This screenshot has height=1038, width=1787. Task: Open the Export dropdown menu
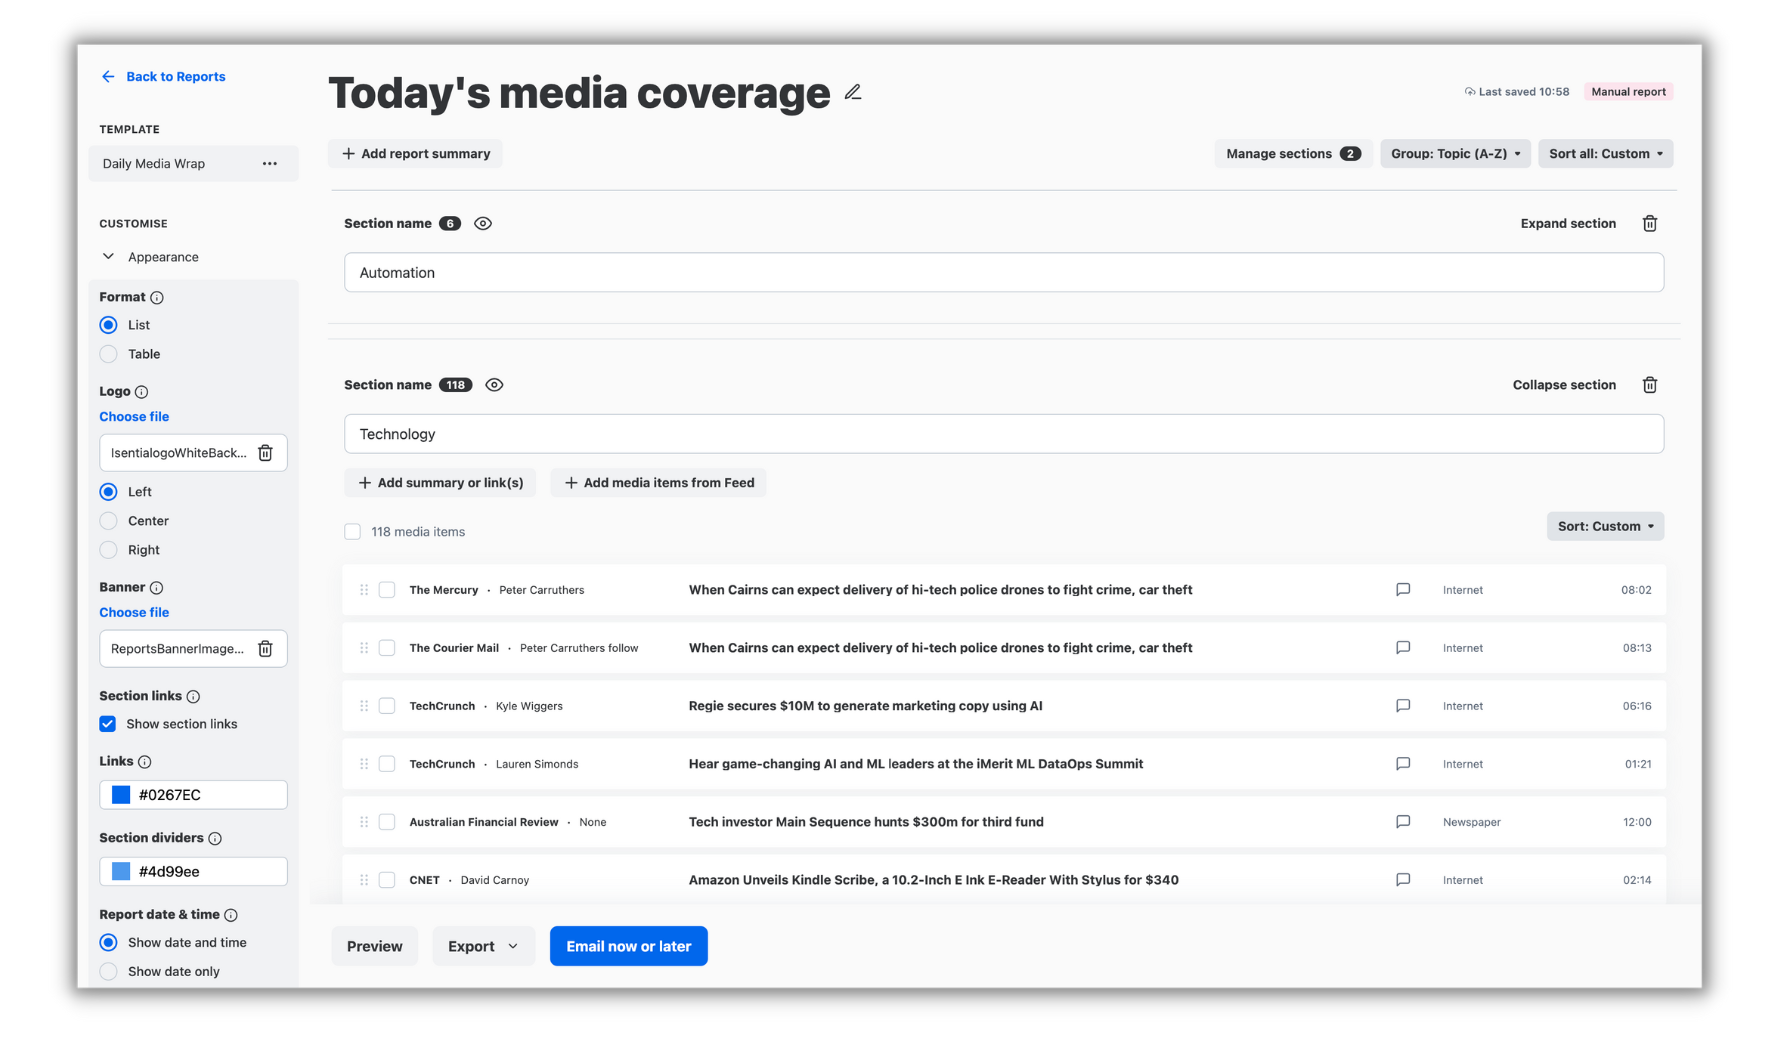click(483, 946)
